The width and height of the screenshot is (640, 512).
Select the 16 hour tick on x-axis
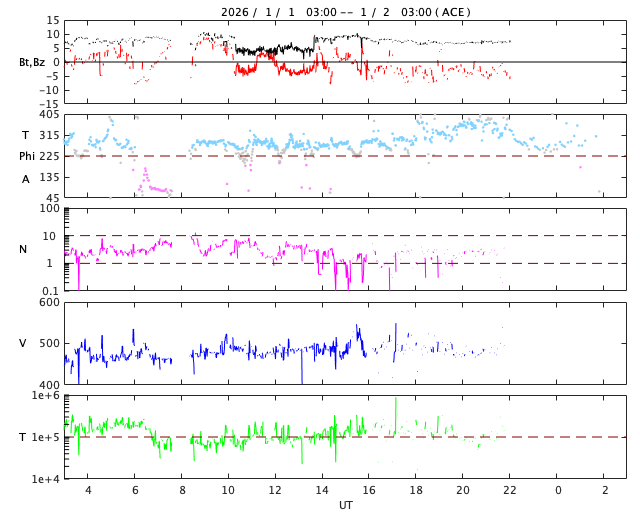(x=369, y=490)
